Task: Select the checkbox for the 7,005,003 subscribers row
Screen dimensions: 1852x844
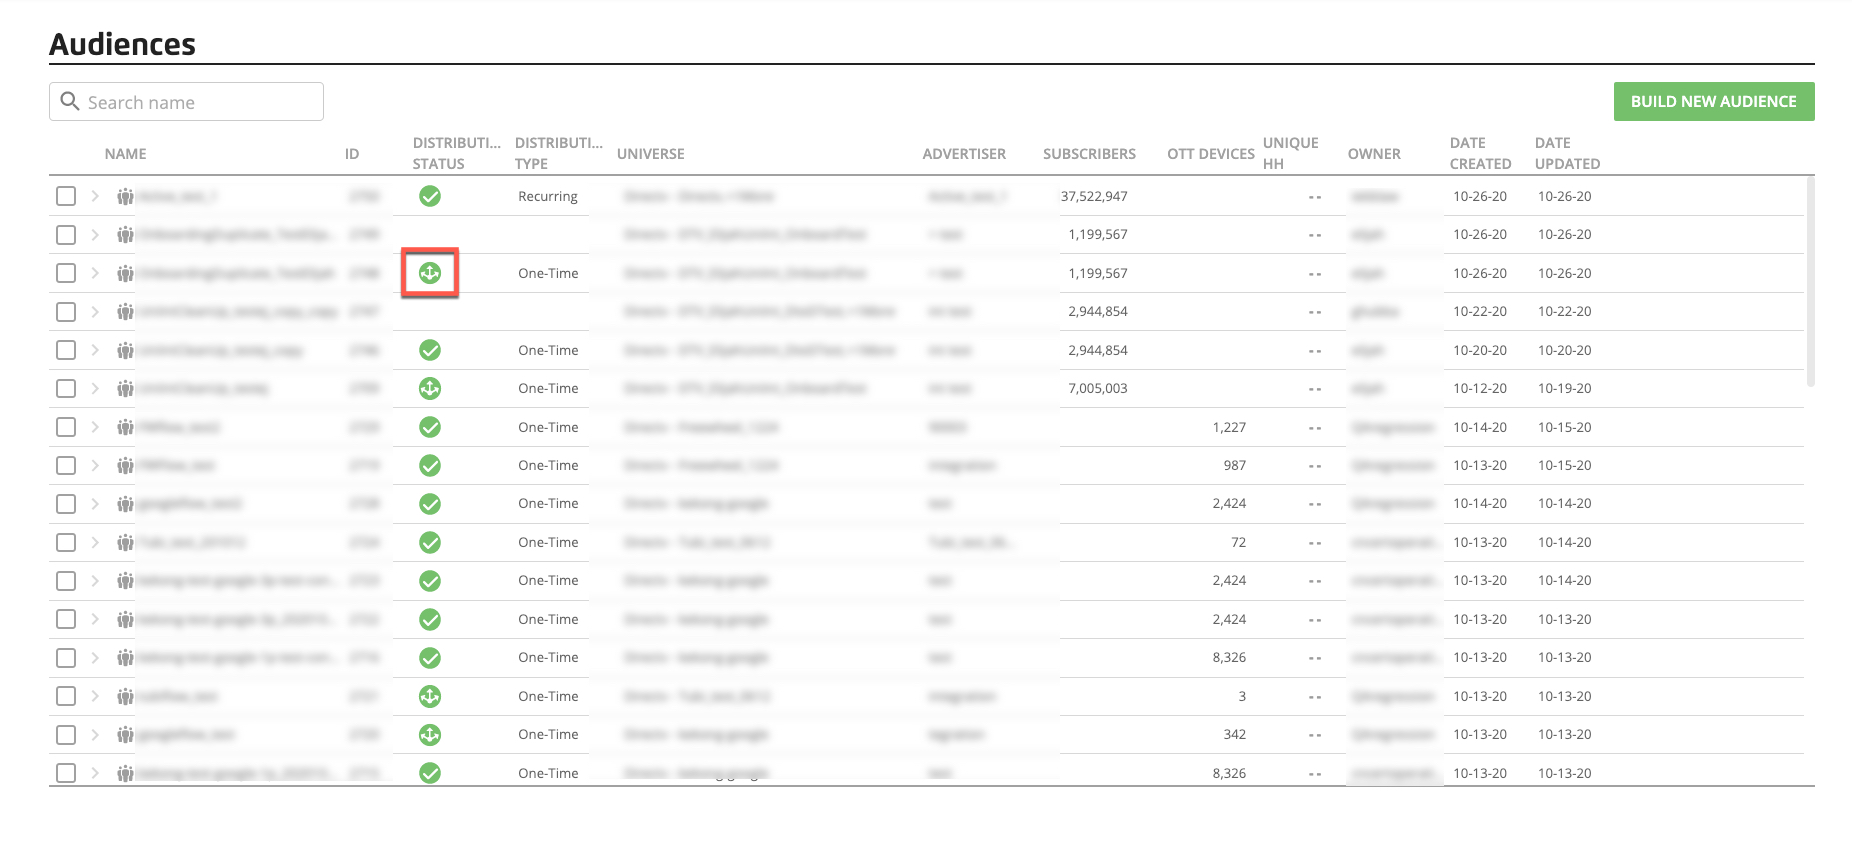Action: point(66,388)
